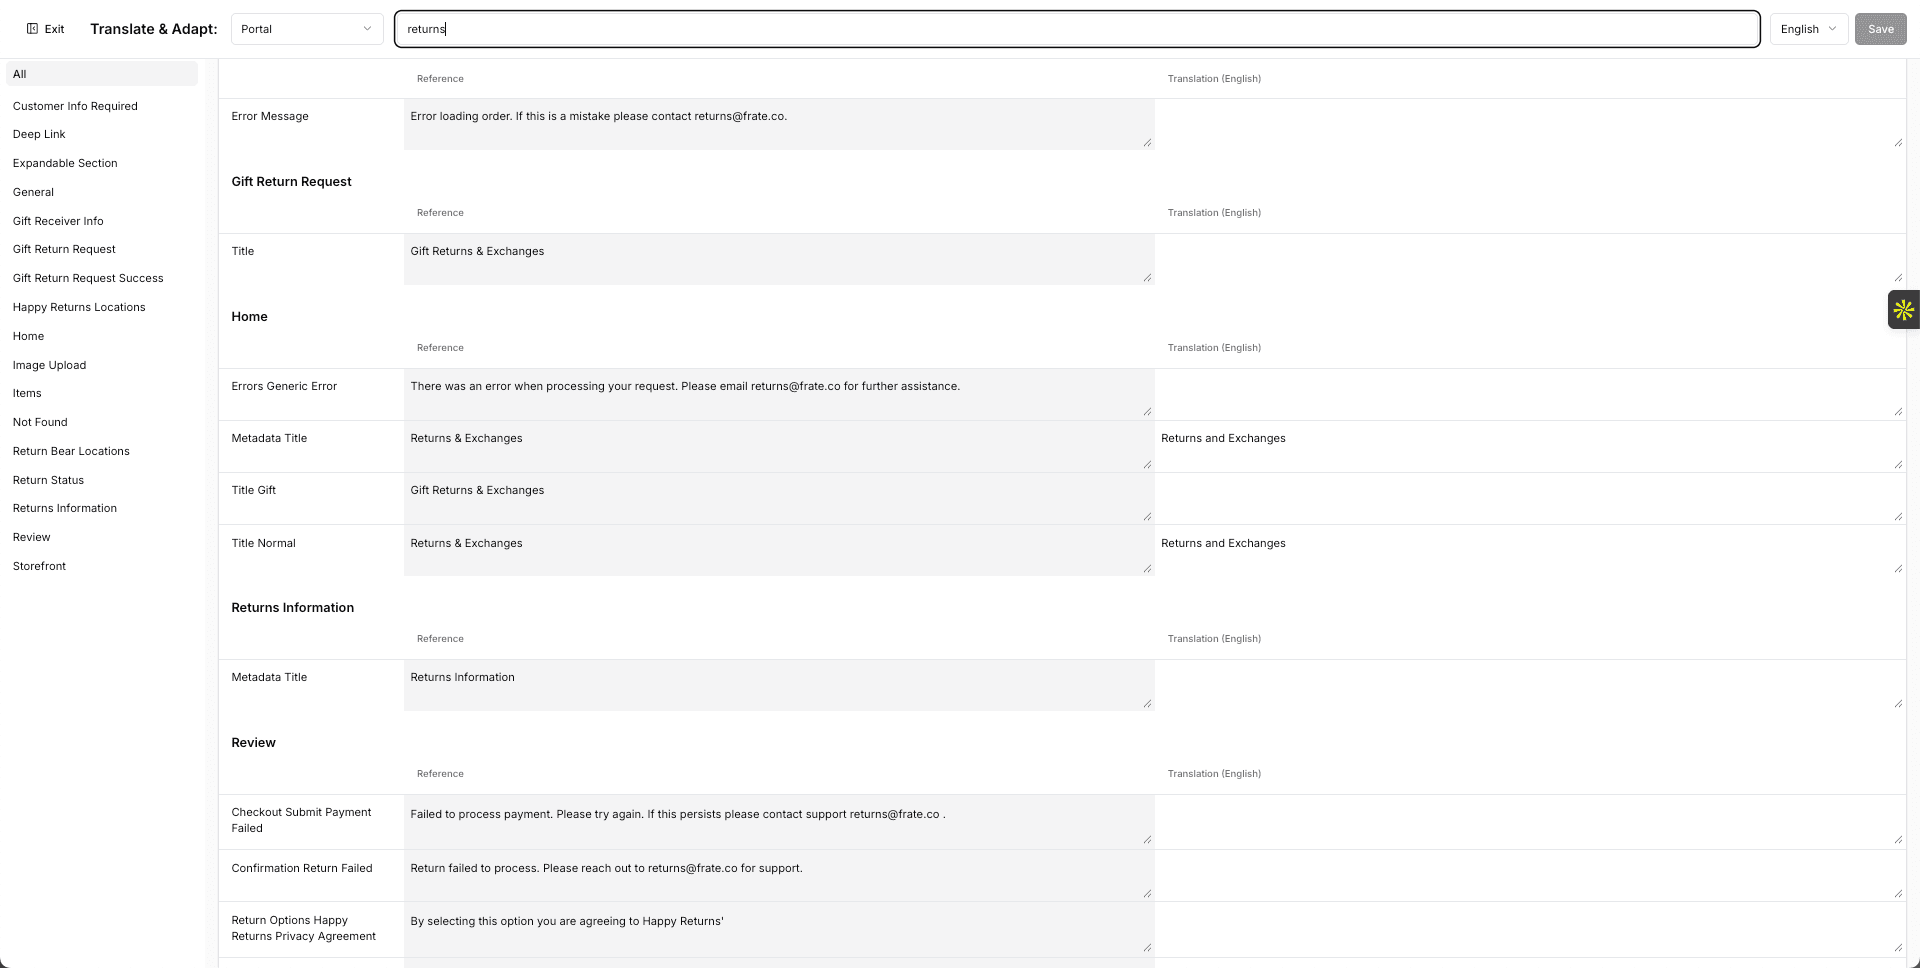Go to Happy Returns Locations category

pyautogui.click(x=79, y=307)
